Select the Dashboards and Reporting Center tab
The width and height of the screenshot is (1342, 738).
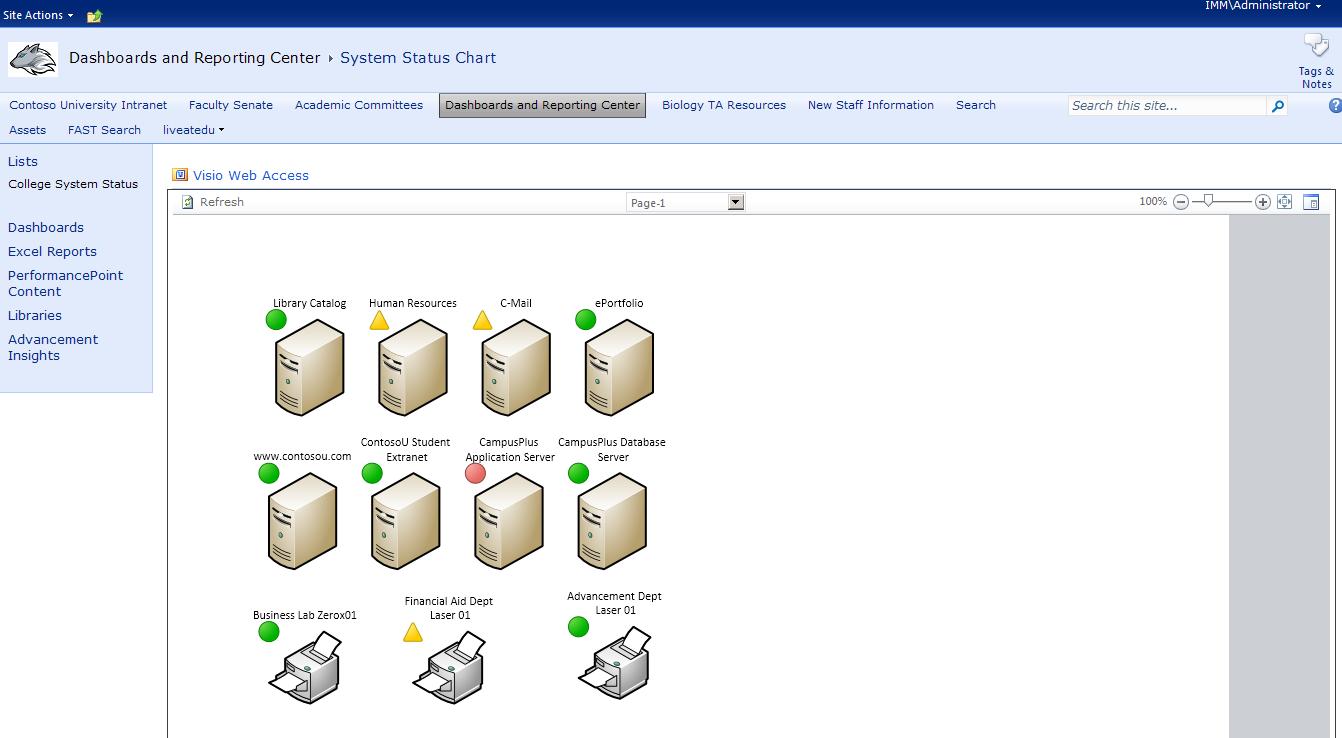(542, 105)
